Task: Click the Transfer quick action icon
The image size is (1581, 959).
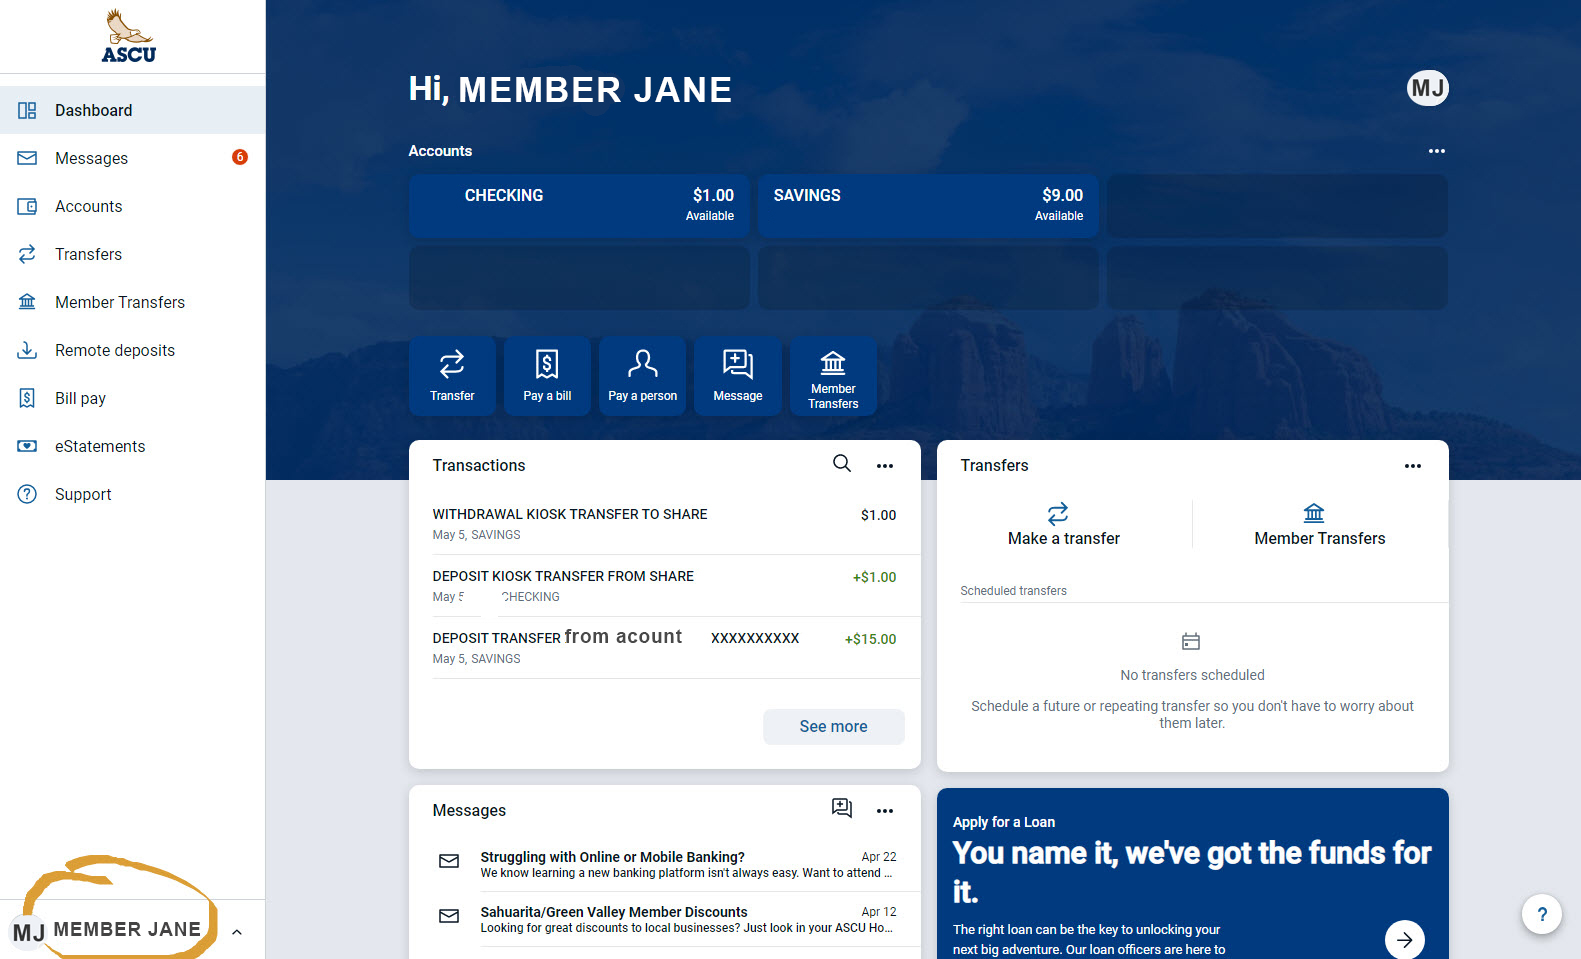Action: coord(452,375)
